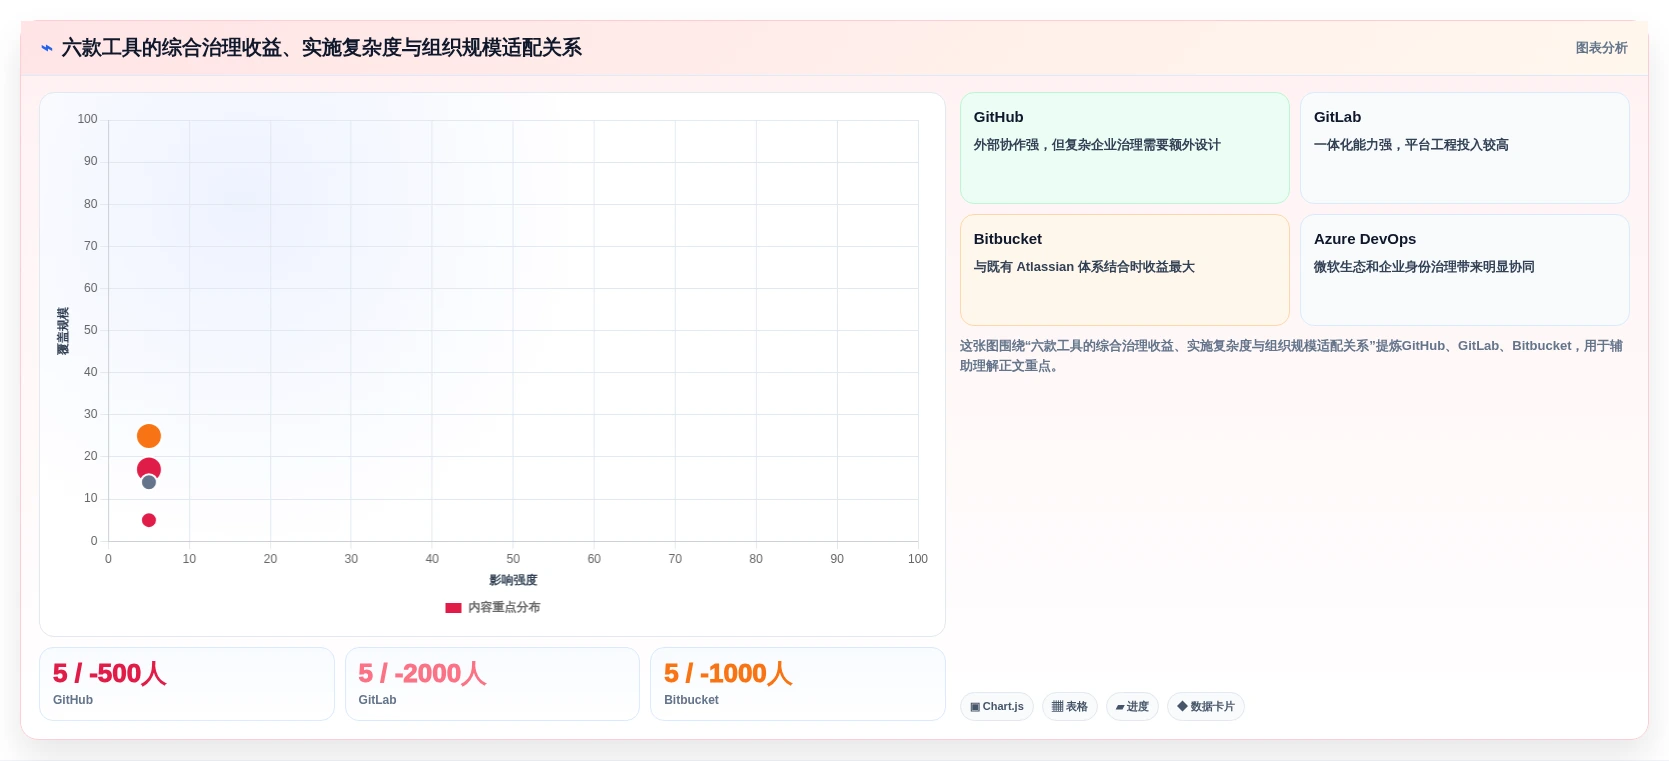The image size is (1669, 761).
Task: Click the 覆盖规模 y-axis title
Action: (63, 331)
